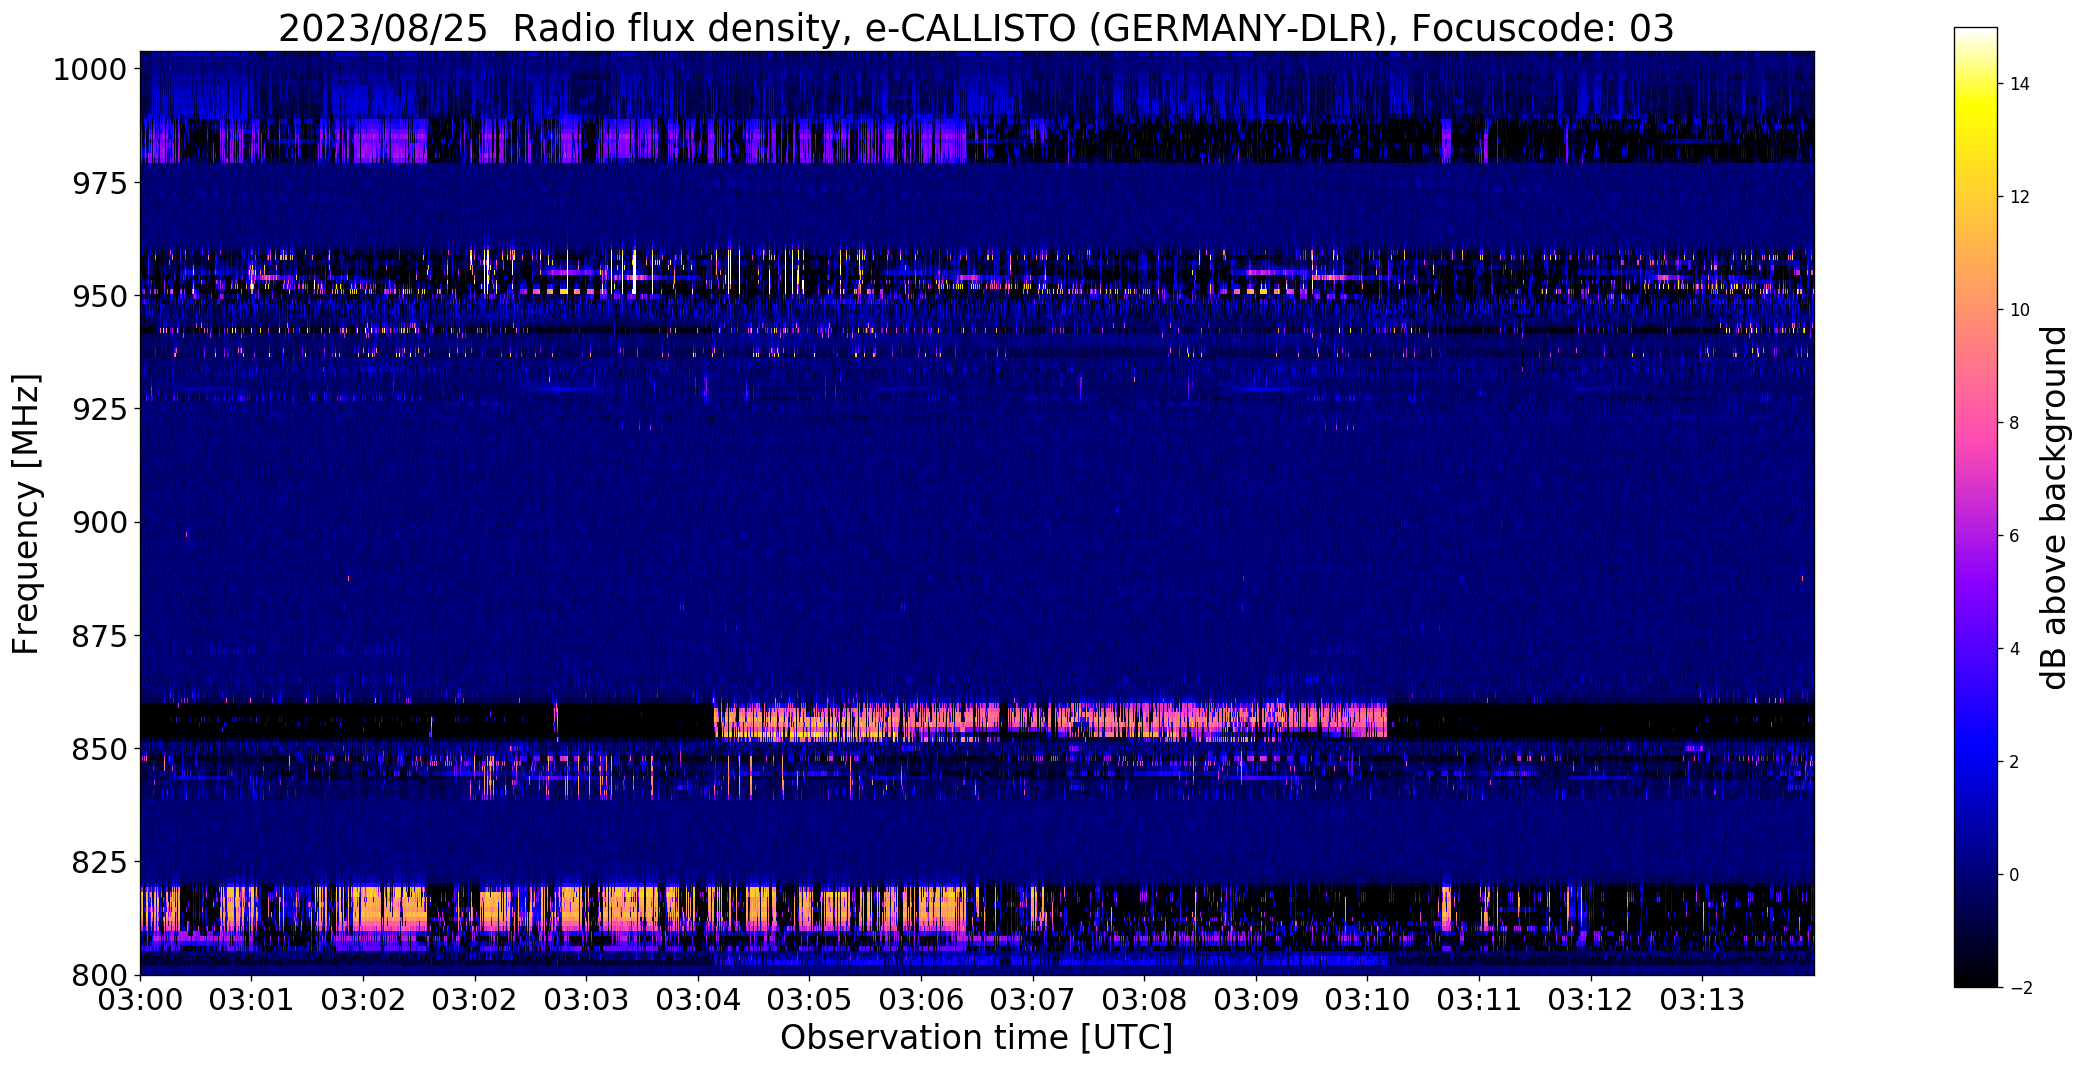Image resolution: width=2085 pixels, height=1067 pixels.
Task: Click the colorbar tick value 2
Action: pos(2015,762)
